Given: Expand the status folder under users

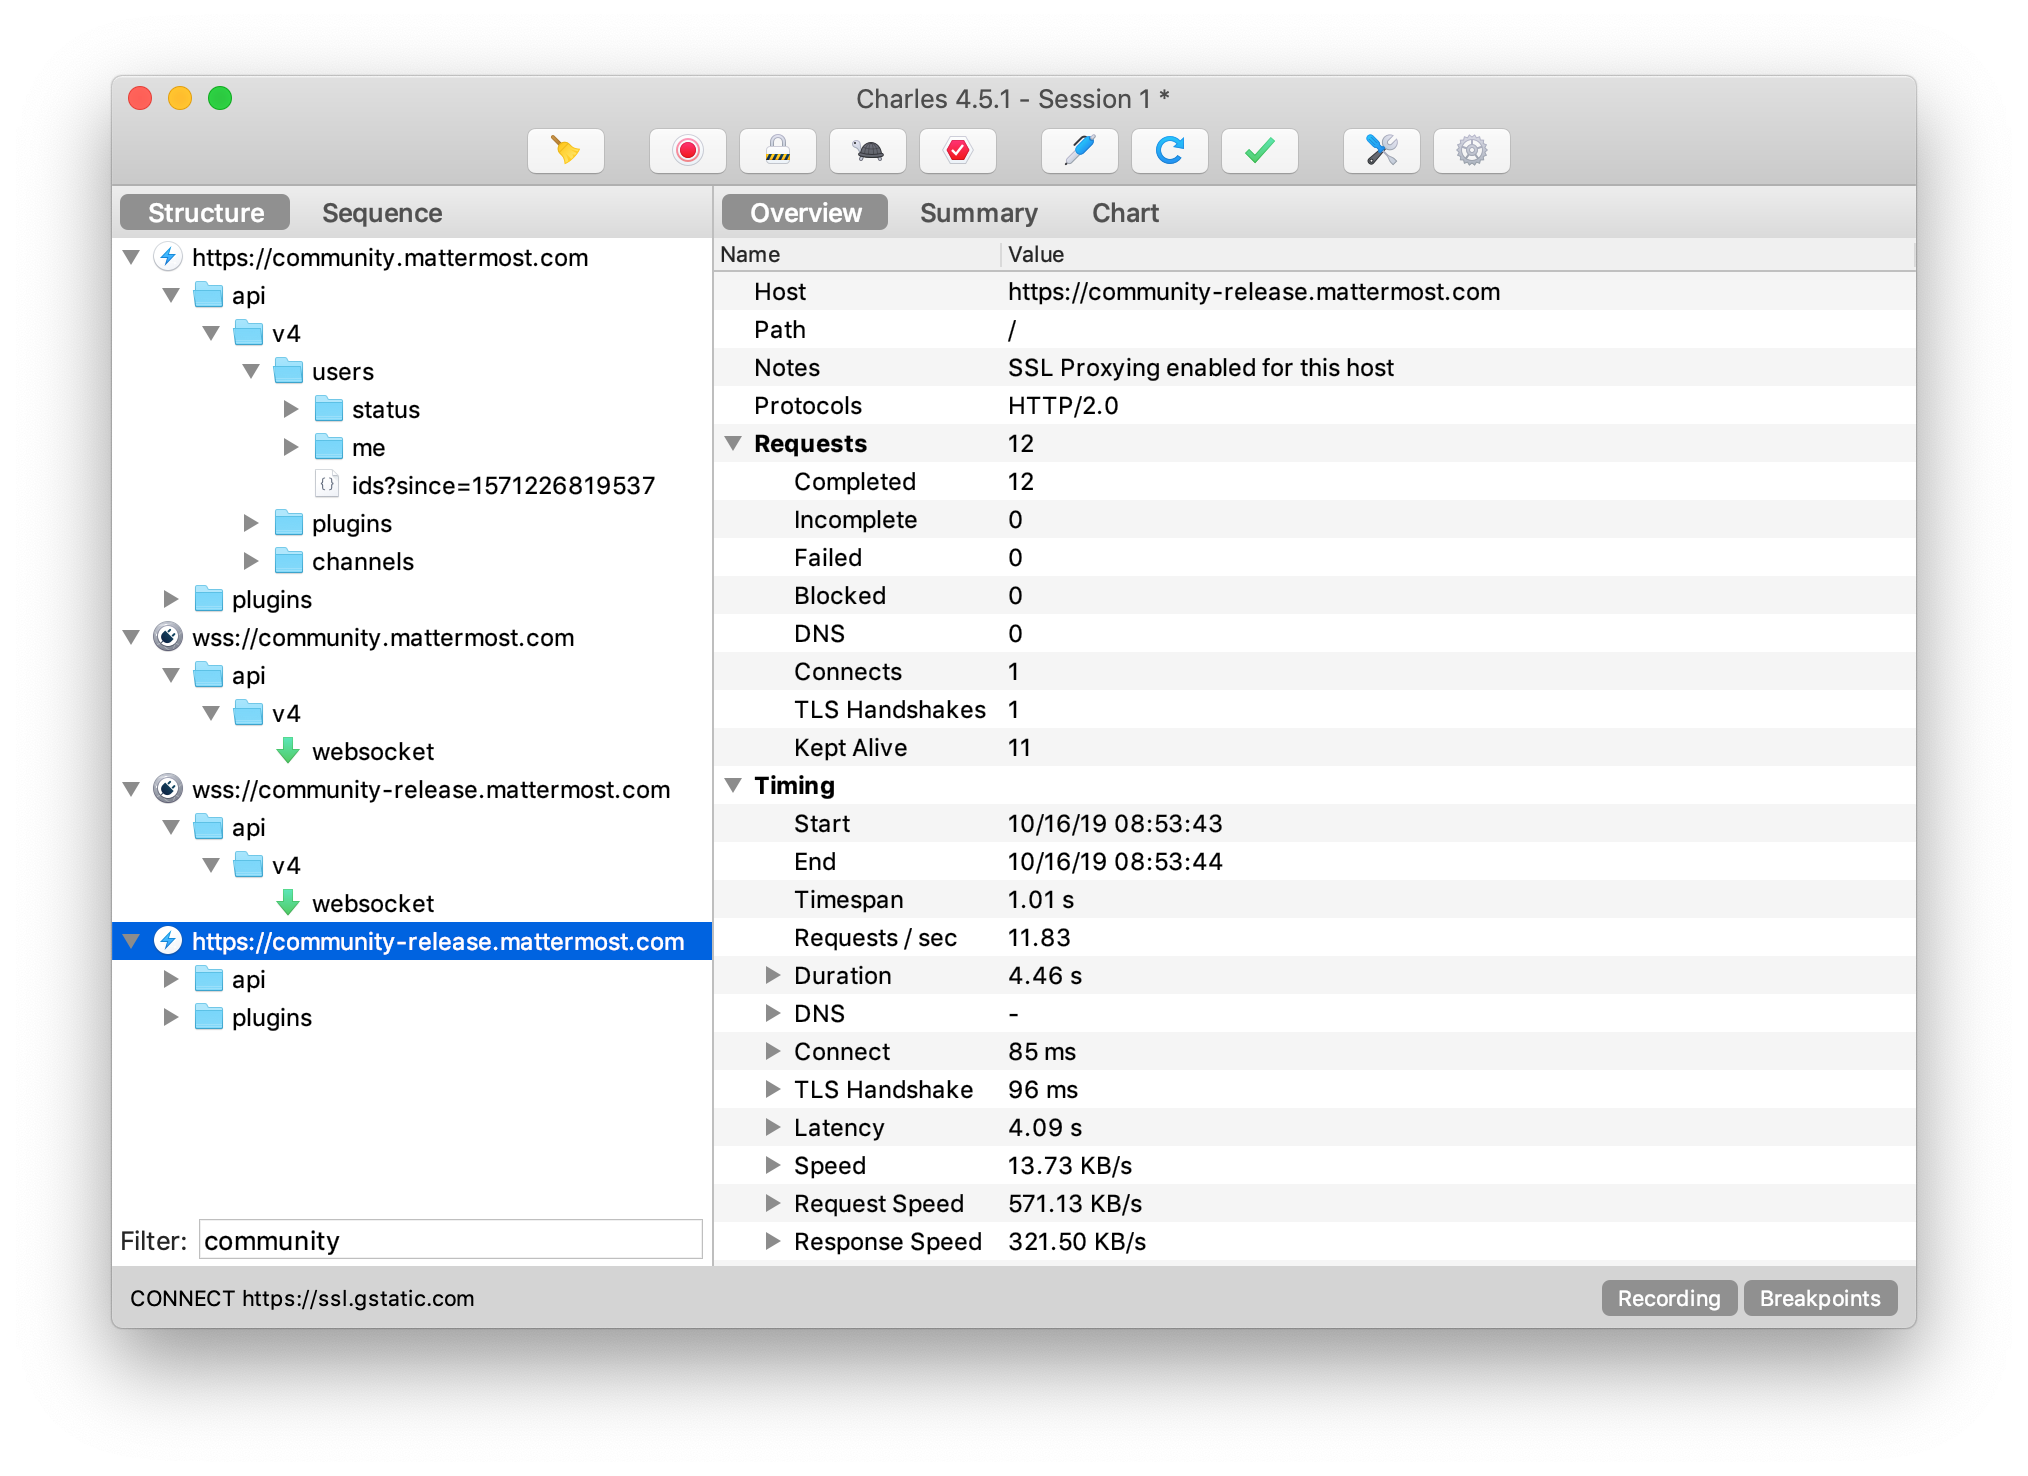Looking at the screenshot, I should click(x=291, y=409).
